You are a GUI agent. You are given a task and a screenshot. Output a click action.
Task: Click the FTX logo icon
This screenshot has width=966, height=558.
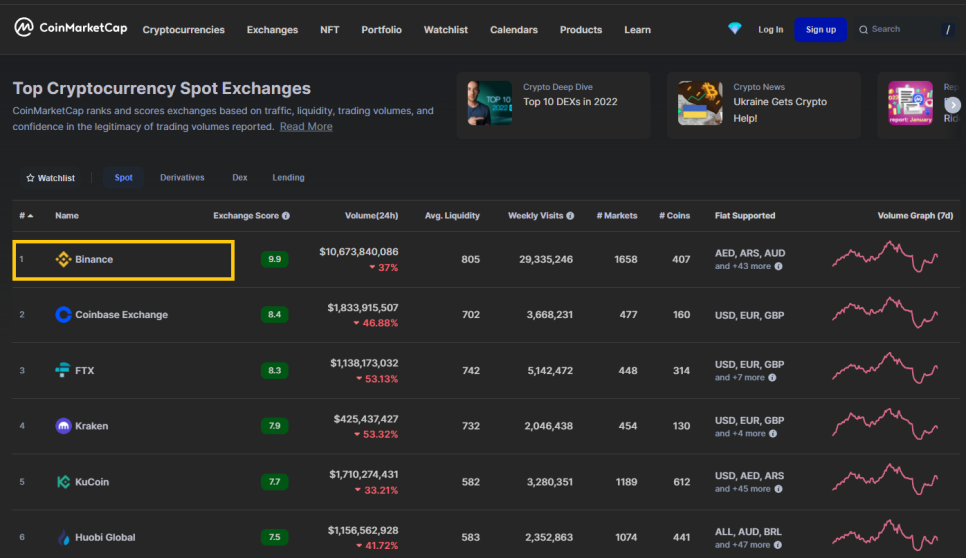(63, 370)
